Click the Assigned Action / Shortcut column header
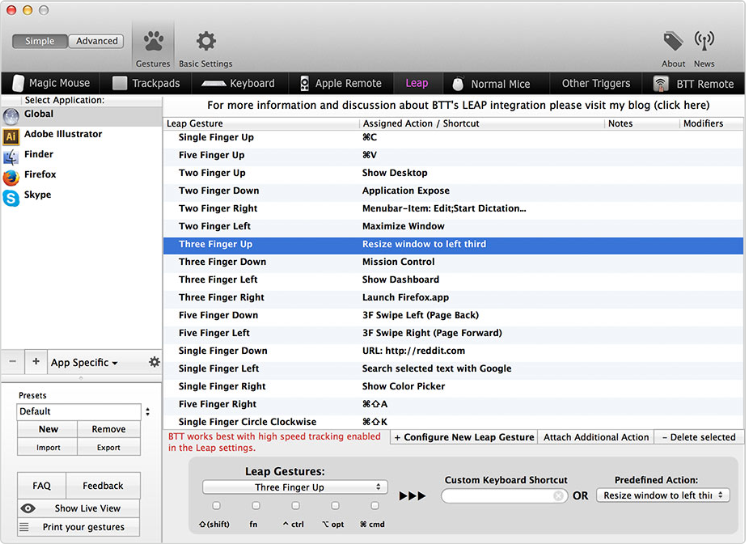 (481, 123)
